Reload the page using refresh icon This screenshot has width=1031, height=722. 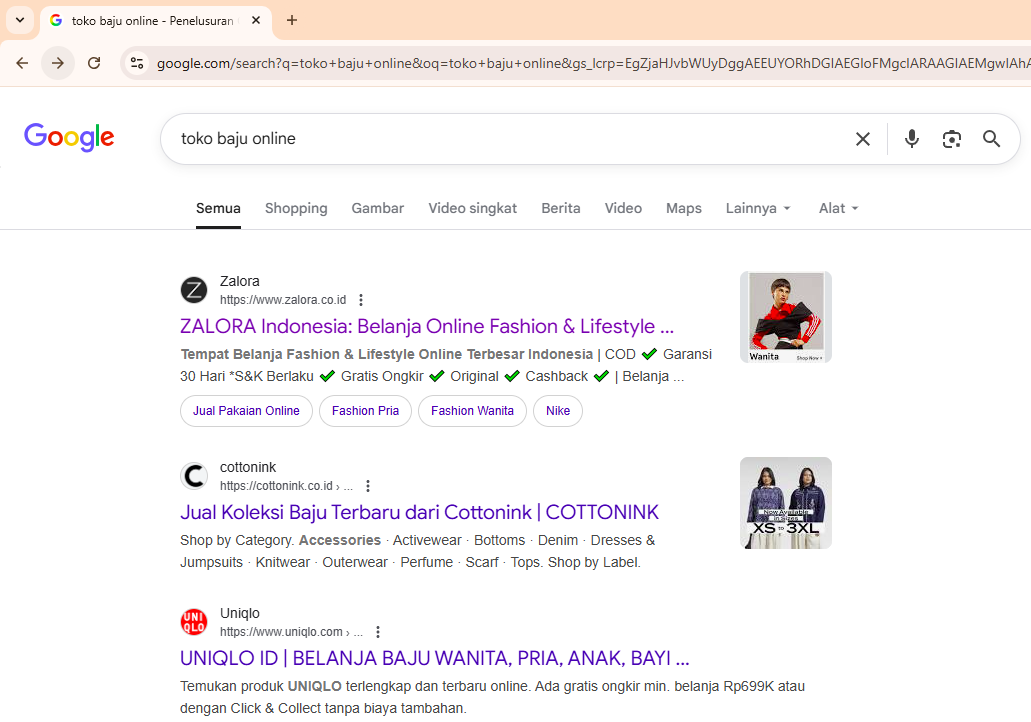94,63
